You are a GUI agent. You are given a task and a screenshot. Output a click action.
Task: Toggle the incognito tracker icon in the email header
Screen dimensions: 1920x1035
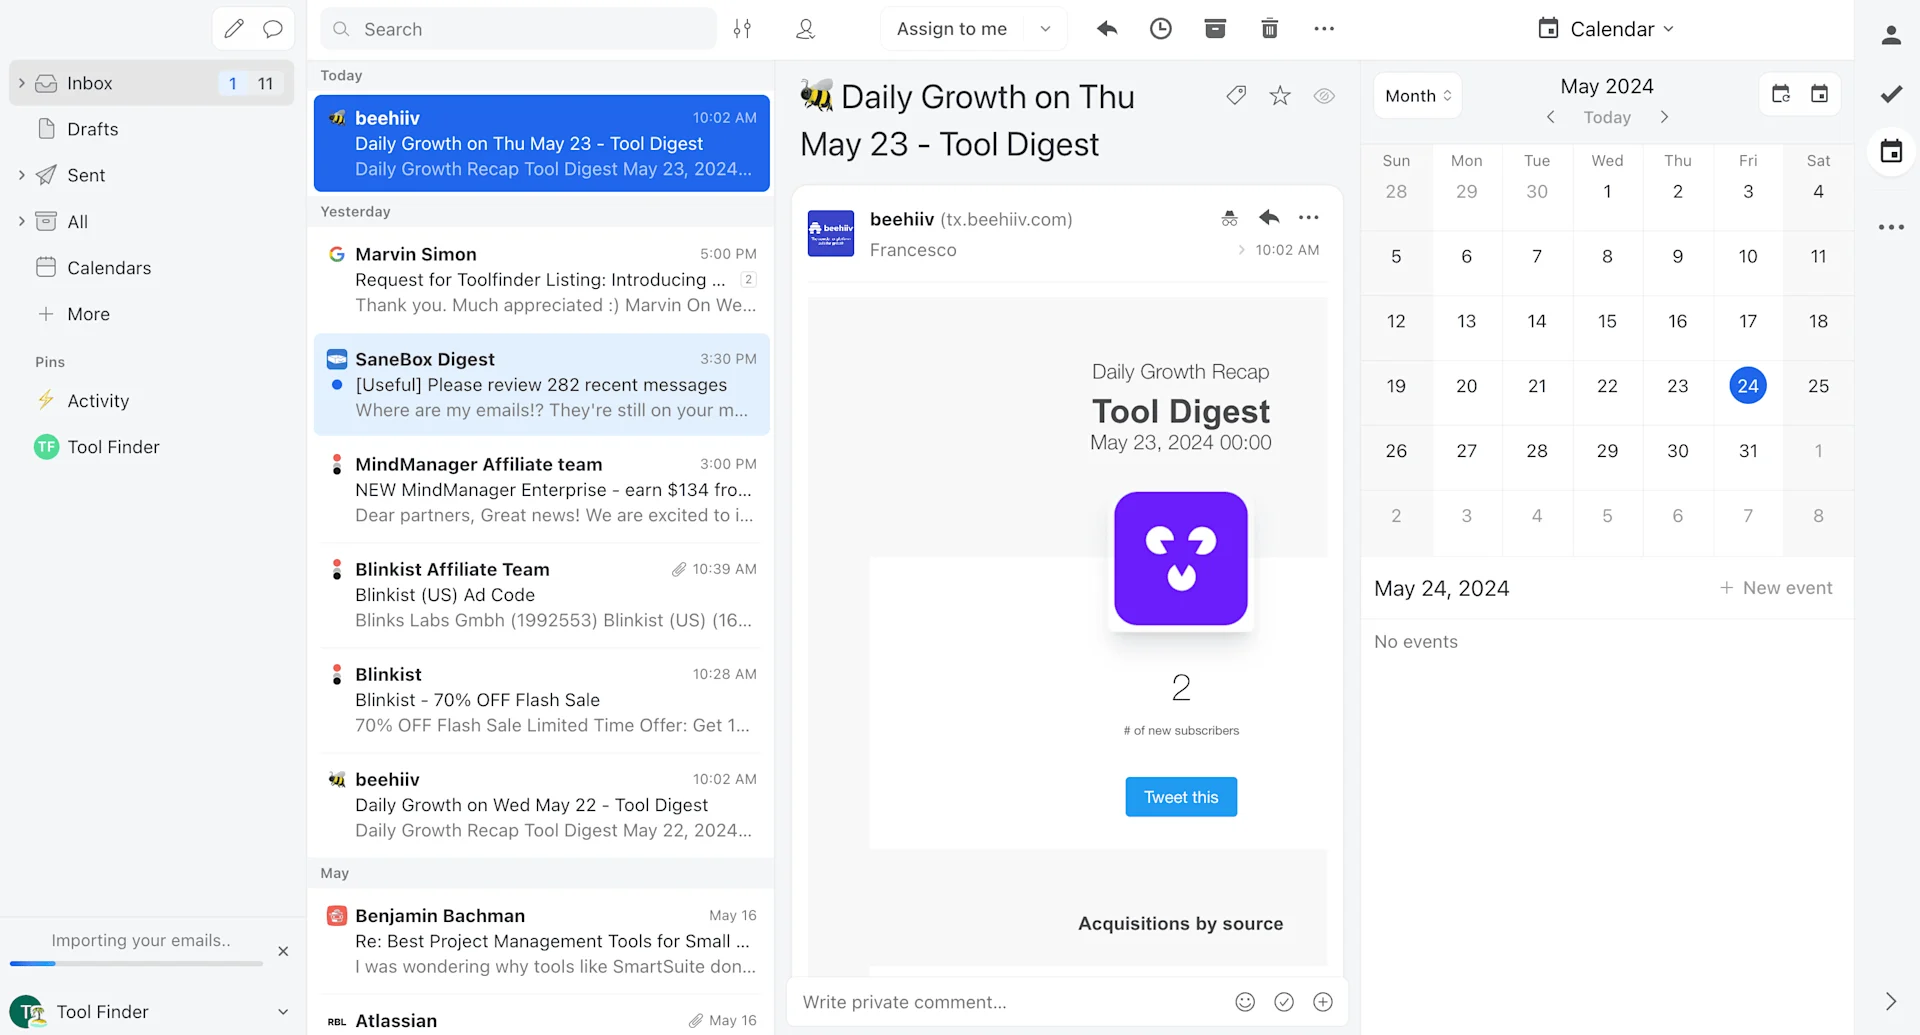[x=1229, y=217]
